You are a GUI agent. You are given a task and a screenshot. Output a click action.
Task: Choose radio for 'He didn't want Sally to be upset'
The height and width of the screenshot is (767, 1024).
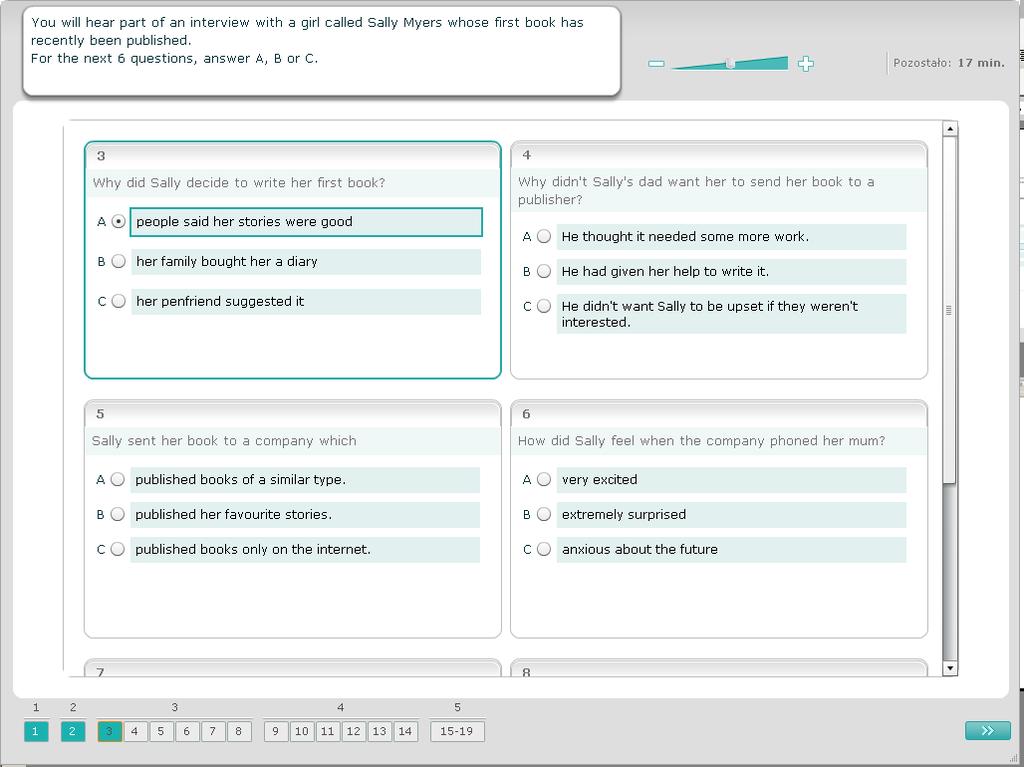click(x=544, y=306)
